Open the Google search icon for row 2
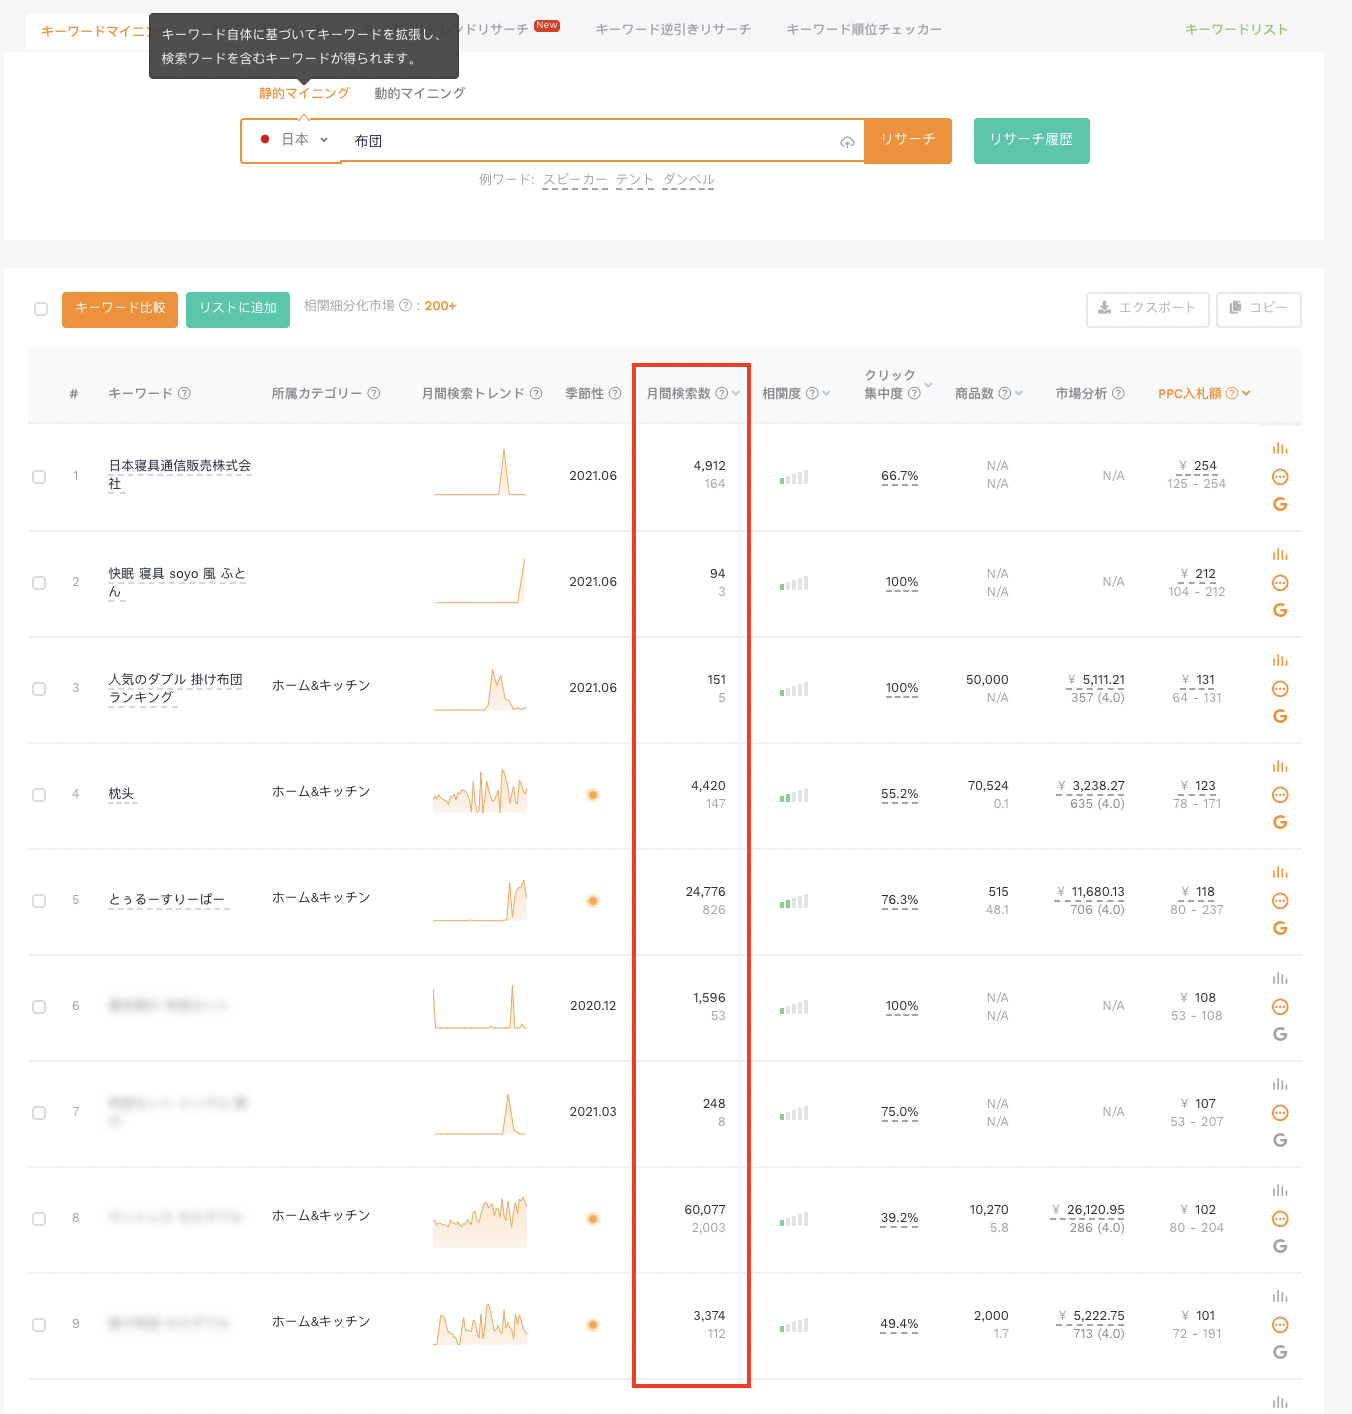Image resolution: width=1352 pixels, height=1414 pixels. [1280, 610]
